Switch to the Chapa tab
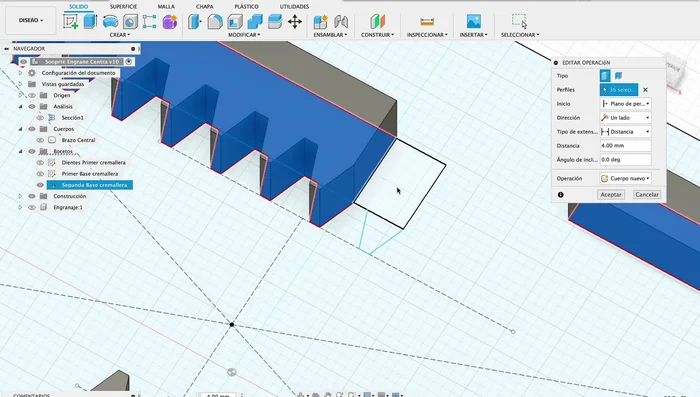The image size is (700, 397). tap(204, 6)
